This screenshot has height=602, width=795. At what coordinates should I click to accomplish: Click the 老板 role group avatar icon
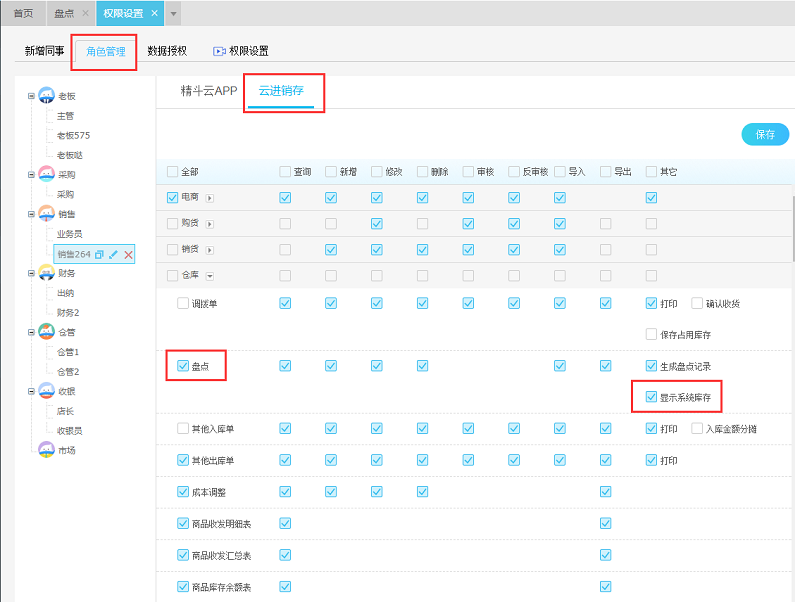[46, 96]
